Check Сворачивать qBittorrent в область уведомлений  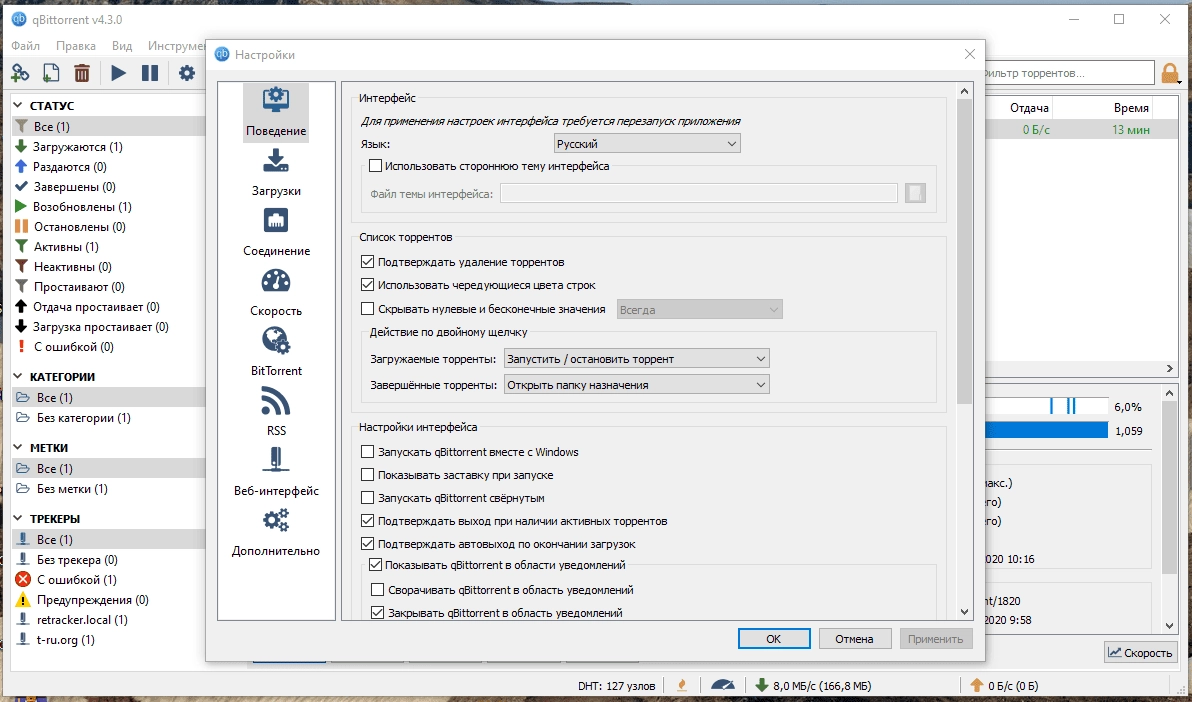point(378,589)
